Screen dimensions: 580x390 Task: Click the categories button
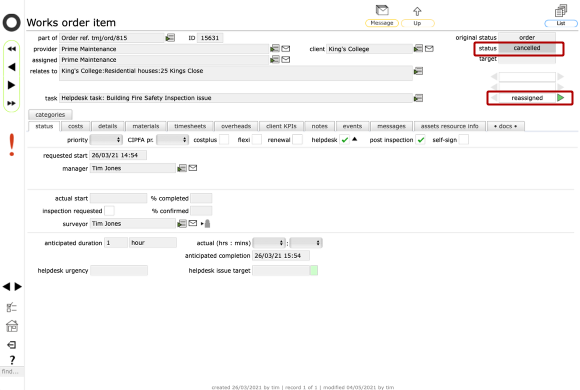click(x=50, y=115)
